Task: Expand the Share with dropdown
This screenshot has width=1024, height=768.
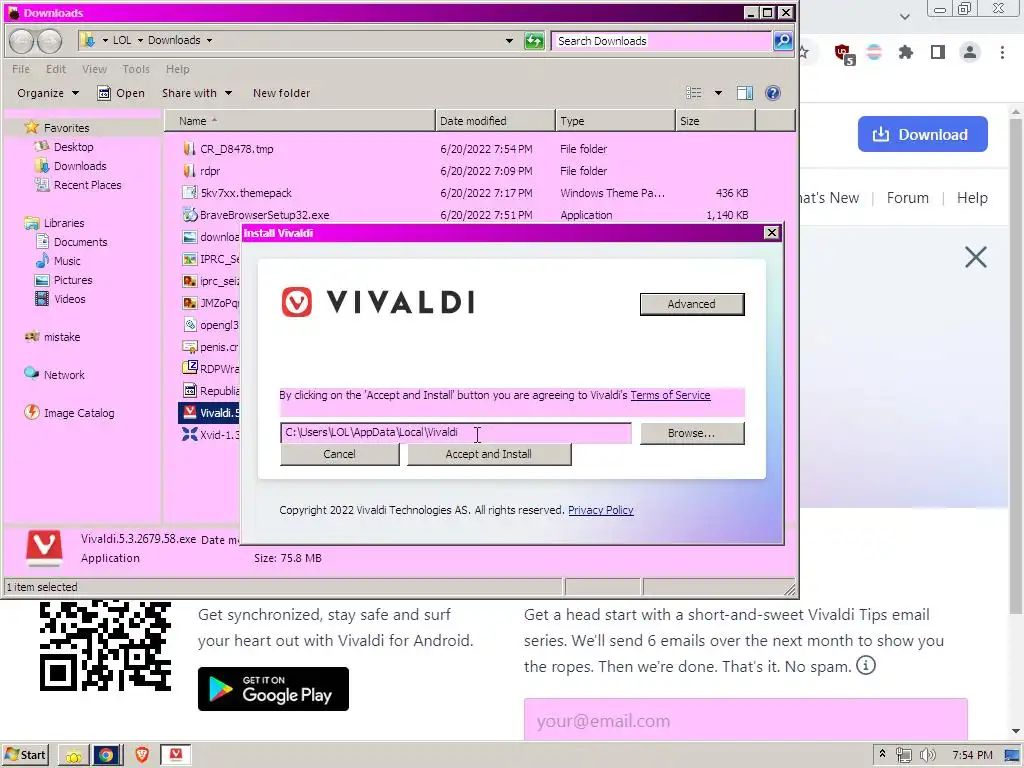Action: click(x=197, y=93)
